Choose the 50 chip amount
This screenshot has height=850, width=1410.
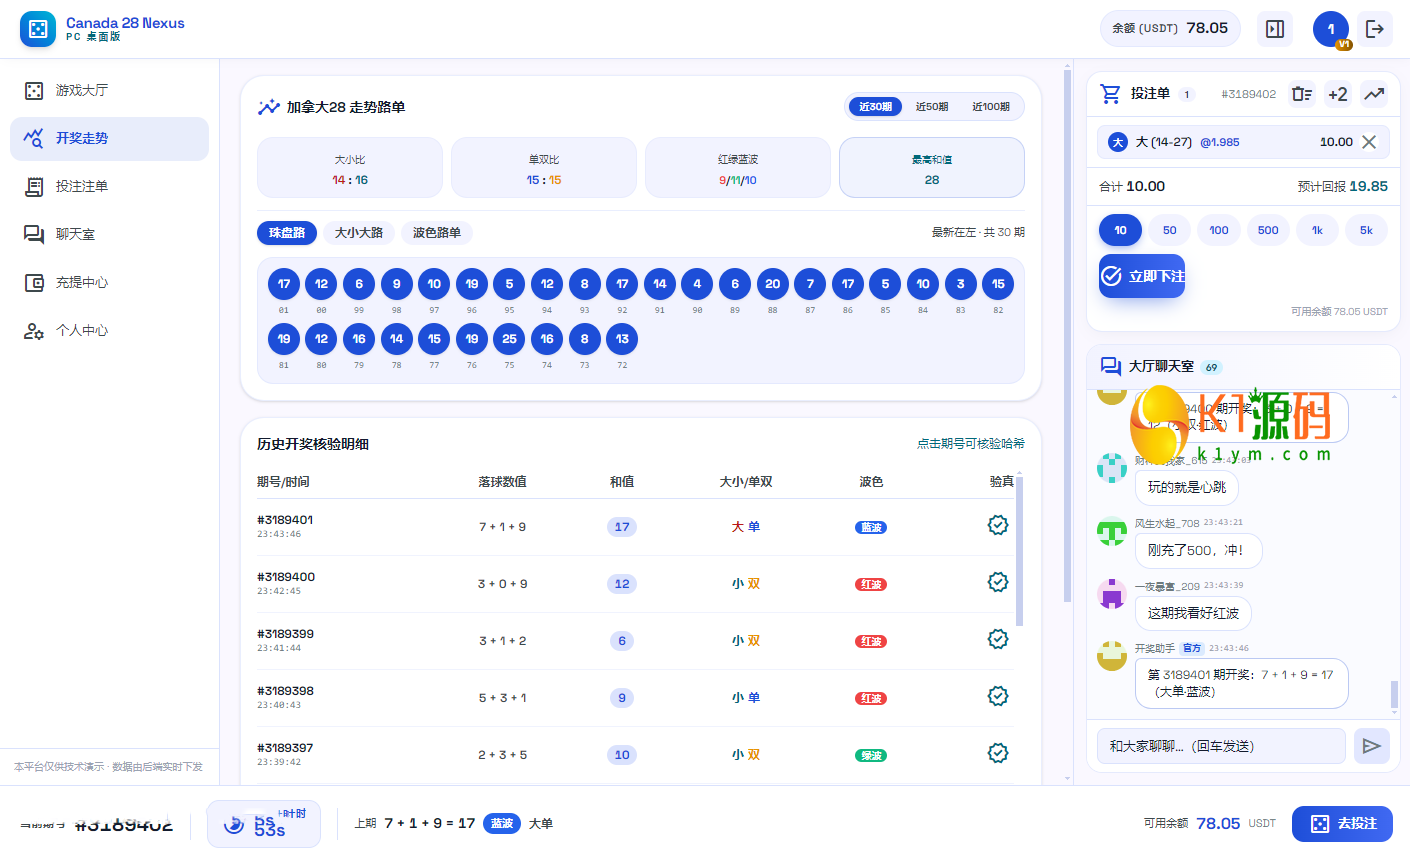click(1170, 230)
